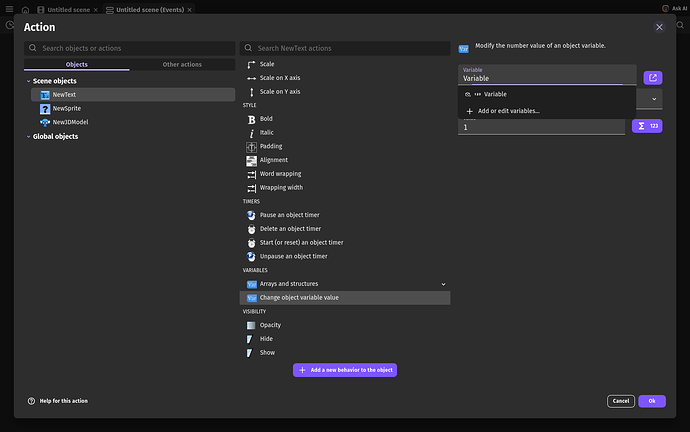Click Add or edit variables option

click(508, 111)
